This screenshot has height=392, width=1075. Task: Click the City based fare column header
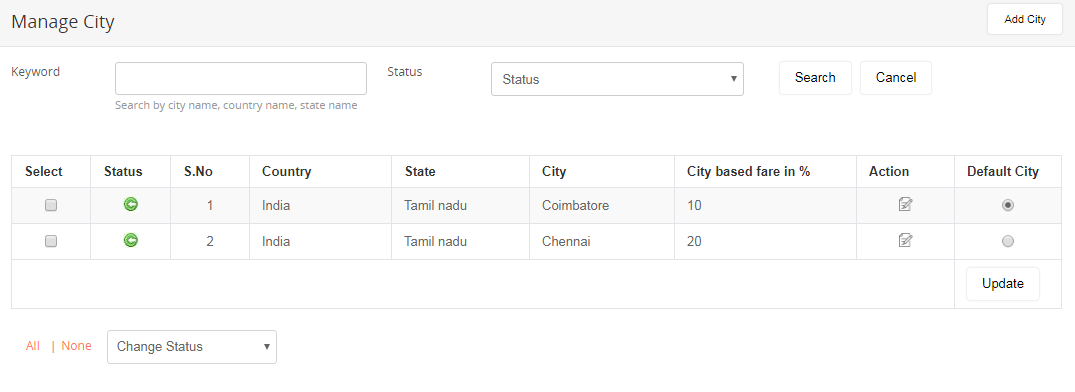749,171
